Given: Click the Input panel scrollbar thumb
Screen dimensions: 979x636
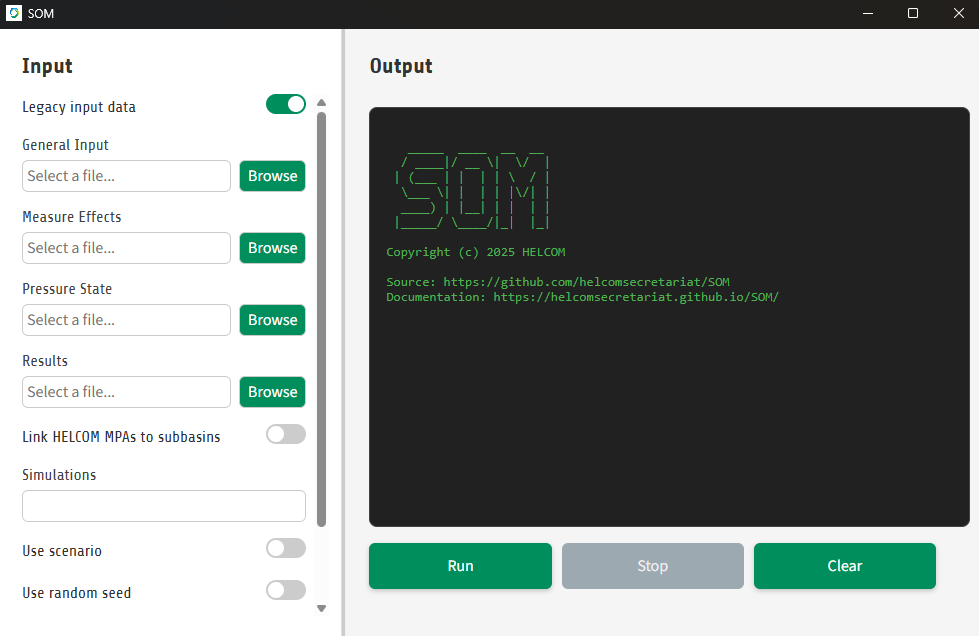Looking at the screenshot, I should tap(322, 320).
